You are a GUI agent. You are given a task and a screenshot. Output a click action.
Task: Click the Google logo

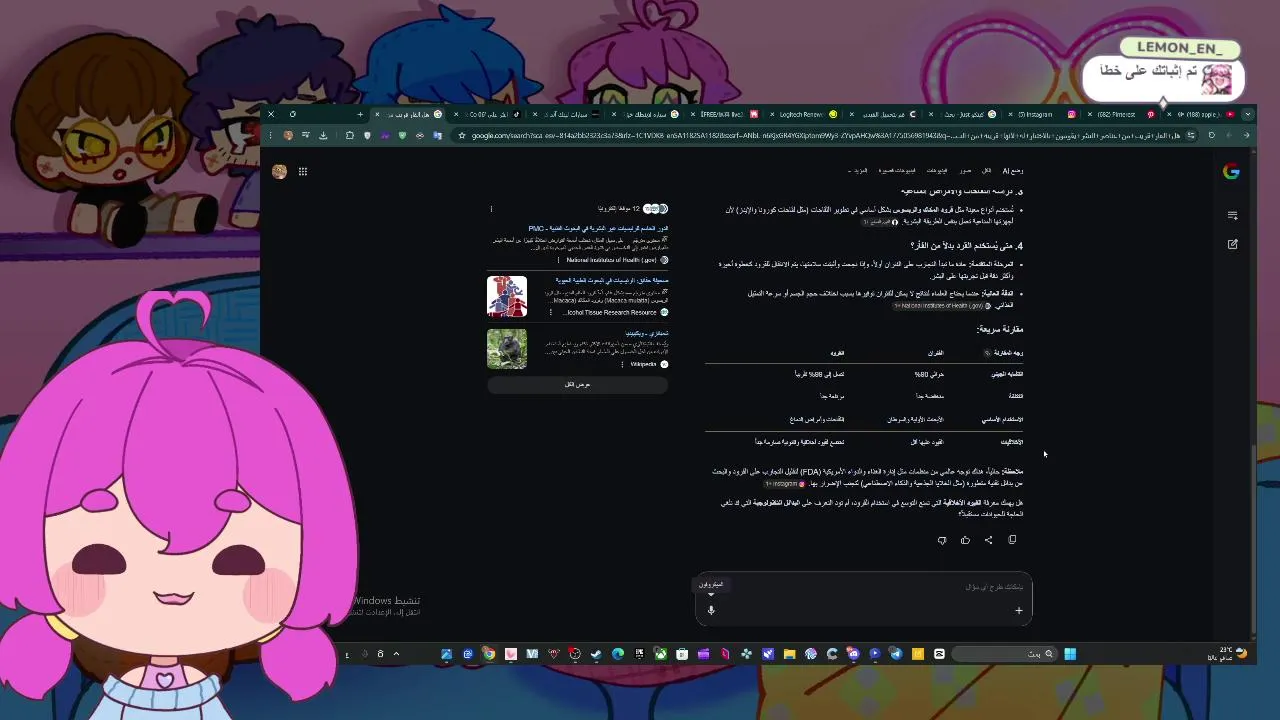coord(1231,171)
